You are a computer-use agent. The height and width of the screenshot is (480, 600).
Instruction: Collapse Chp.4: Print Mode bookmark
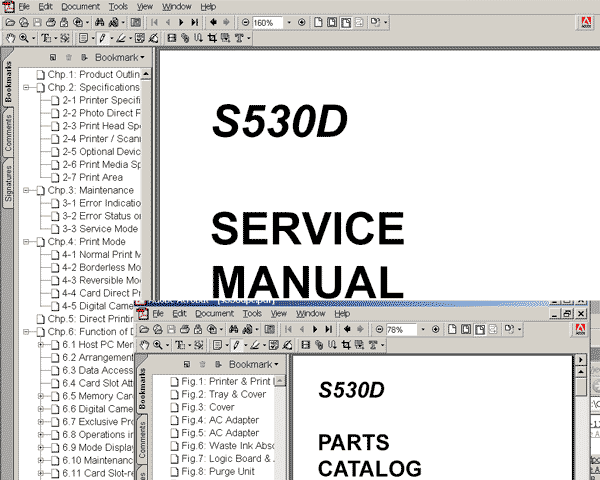point(26,242)
